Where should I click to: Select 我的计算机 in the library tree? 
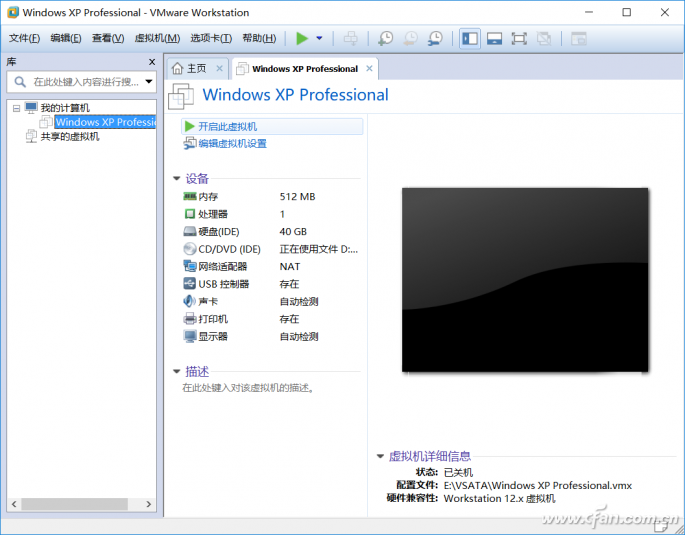[65, 108]
